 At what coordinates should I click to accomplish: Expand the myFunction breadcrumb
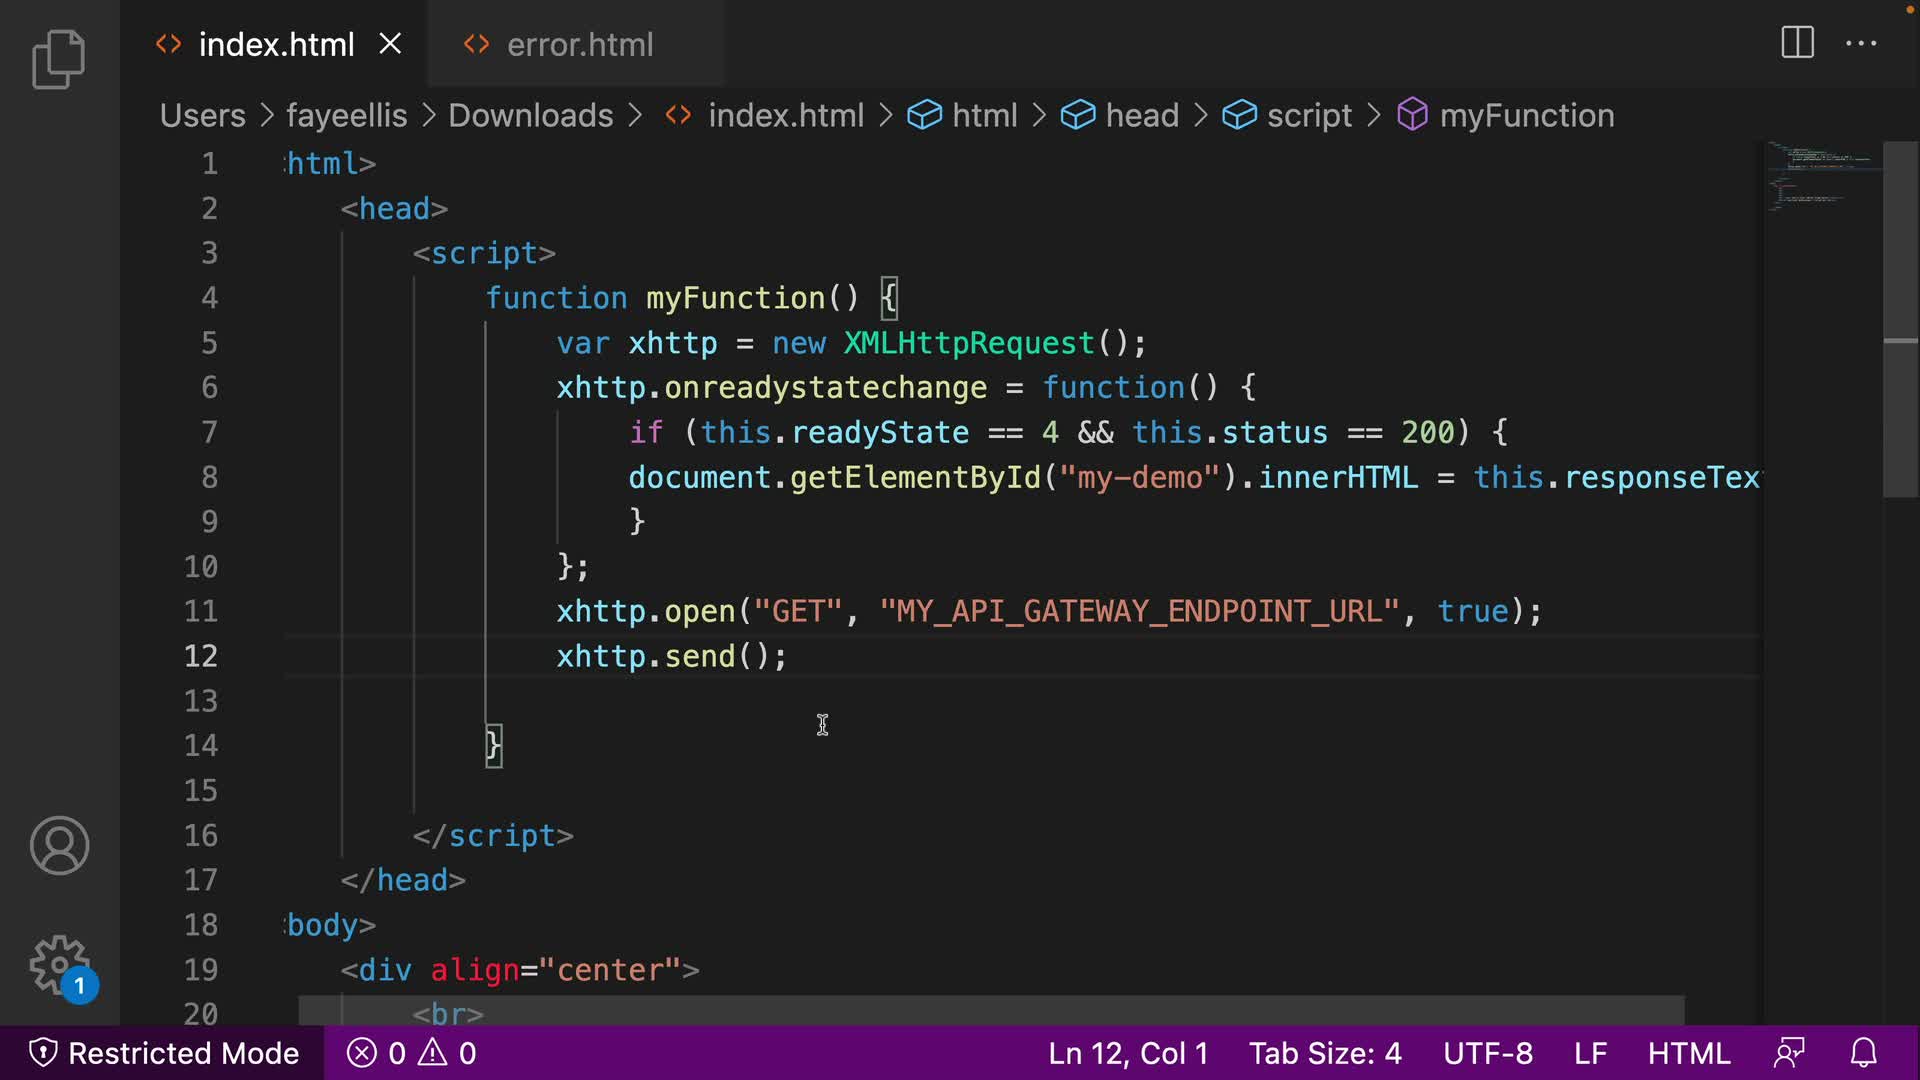pos(1526,116)
